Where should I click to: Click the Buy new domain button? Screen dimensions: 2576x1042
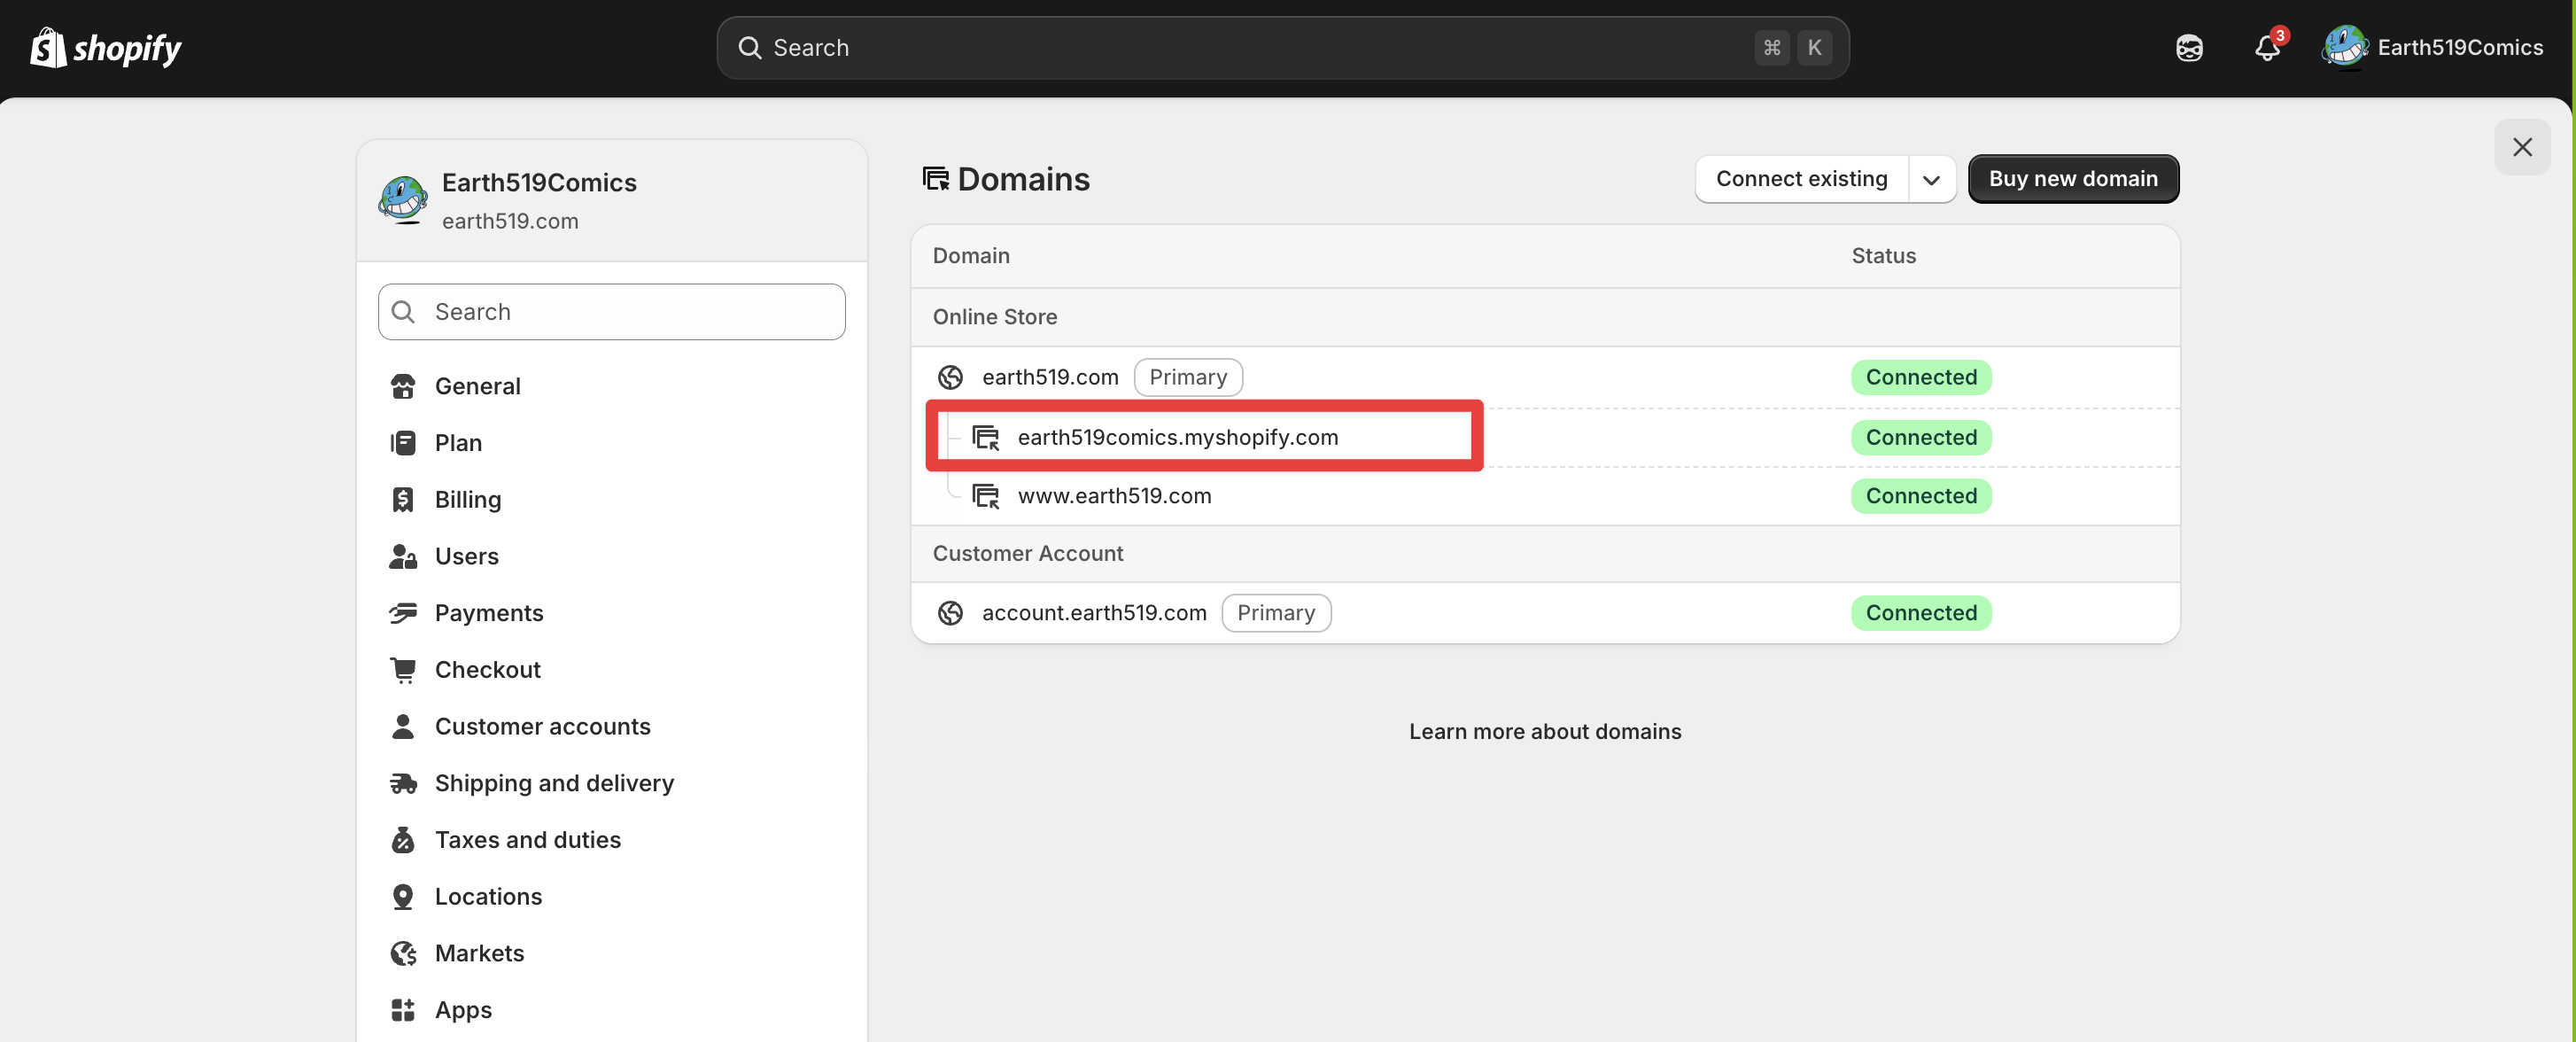[2073, 179]
